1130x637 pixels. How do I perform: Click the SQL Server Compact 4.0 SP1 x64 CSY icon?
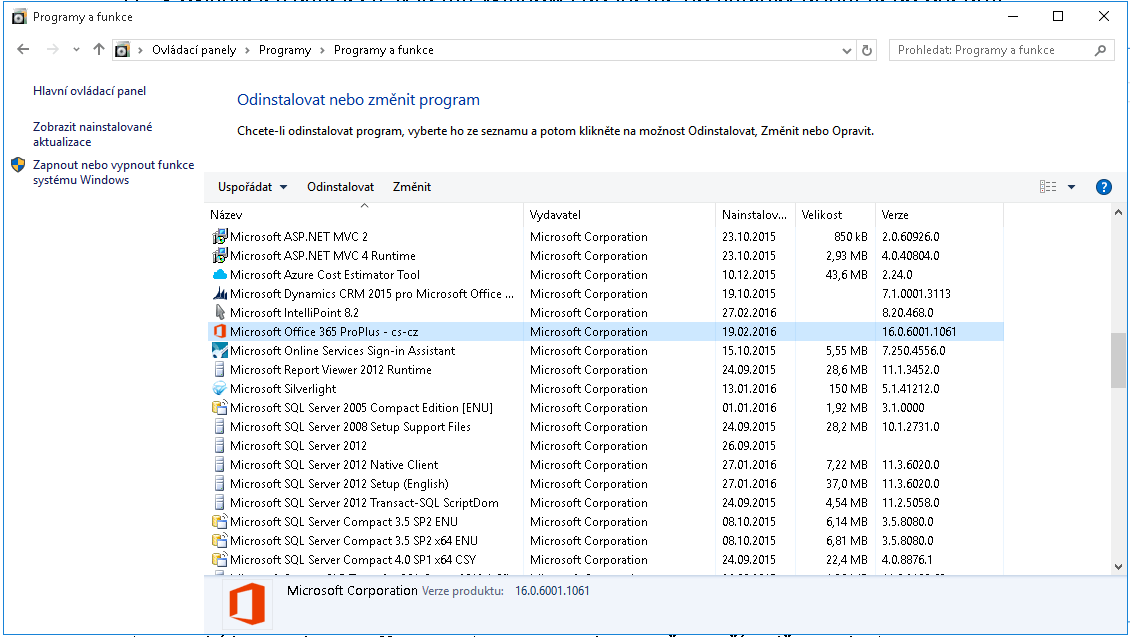pyautogui.click(x=220, y=560)
